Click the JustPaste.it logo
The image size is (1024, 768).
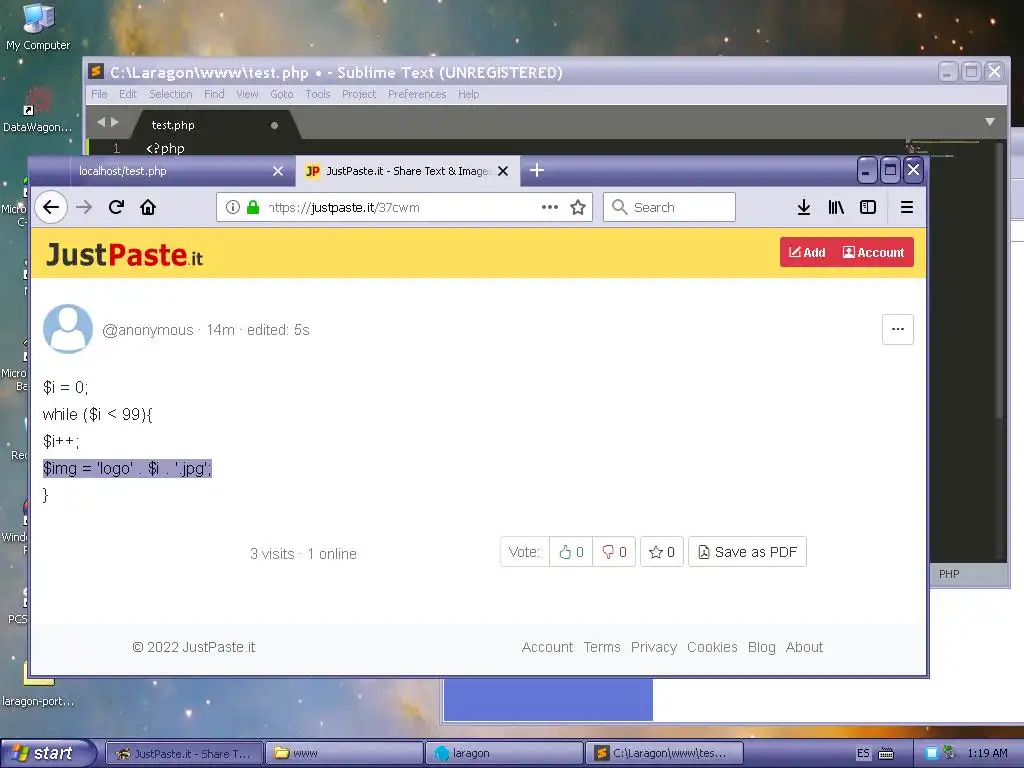124,254
